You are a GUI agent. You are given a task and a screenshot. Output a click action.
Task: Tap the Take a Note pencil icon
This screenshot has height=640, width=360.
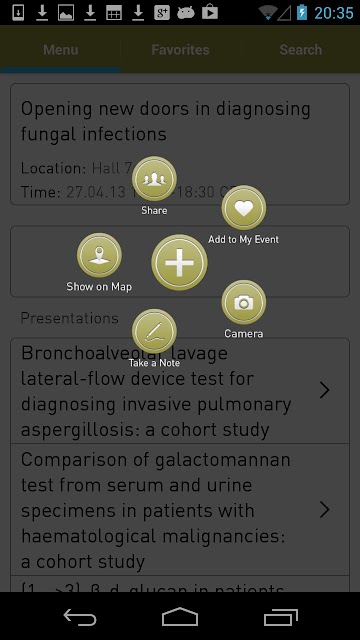pos(154,331)
